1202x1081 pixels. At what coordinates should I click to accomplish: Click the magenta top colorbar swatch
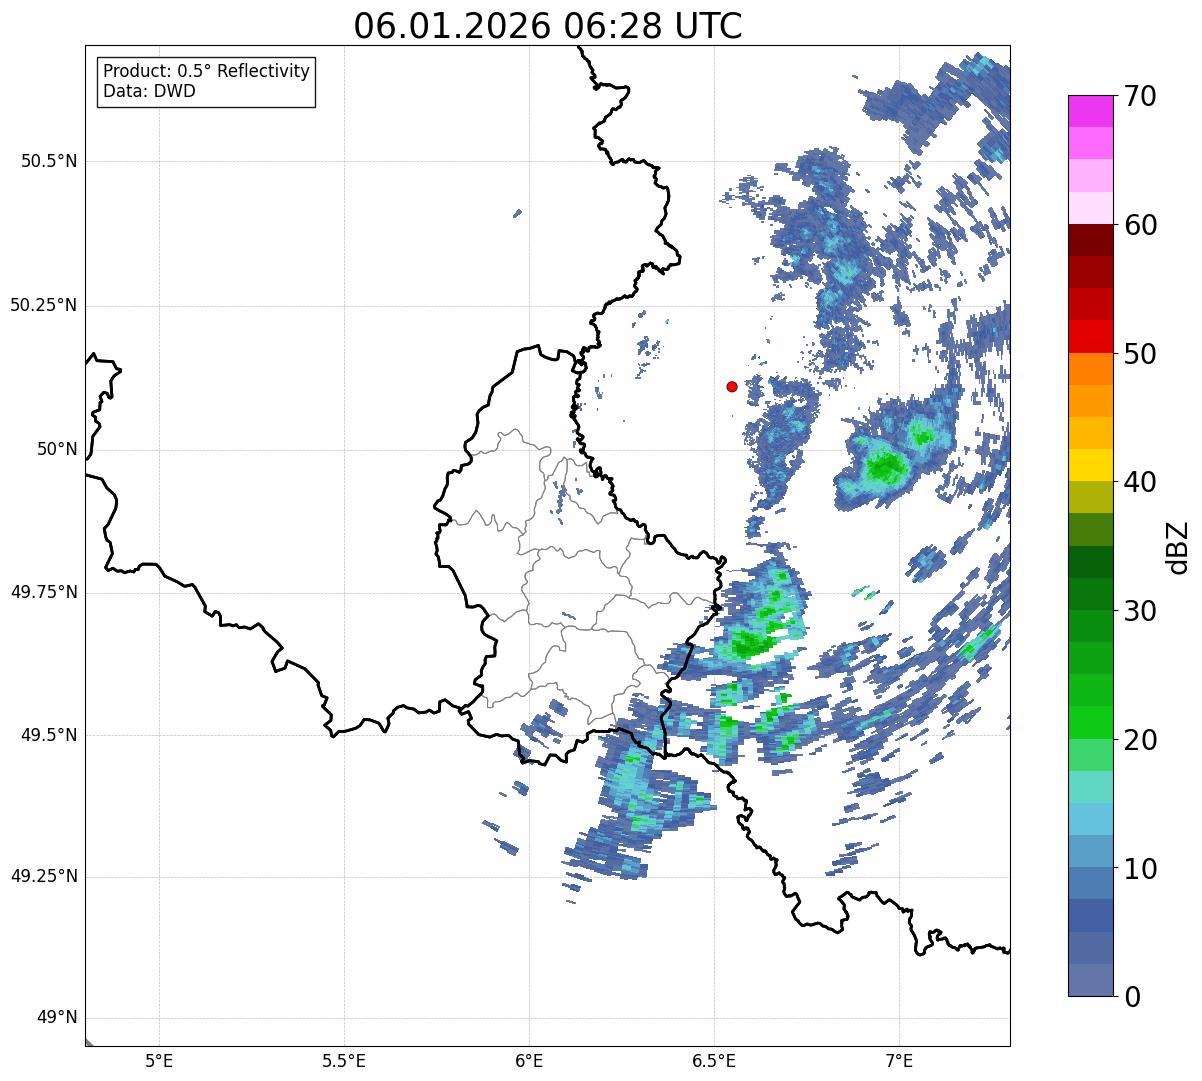(1091, 111)
